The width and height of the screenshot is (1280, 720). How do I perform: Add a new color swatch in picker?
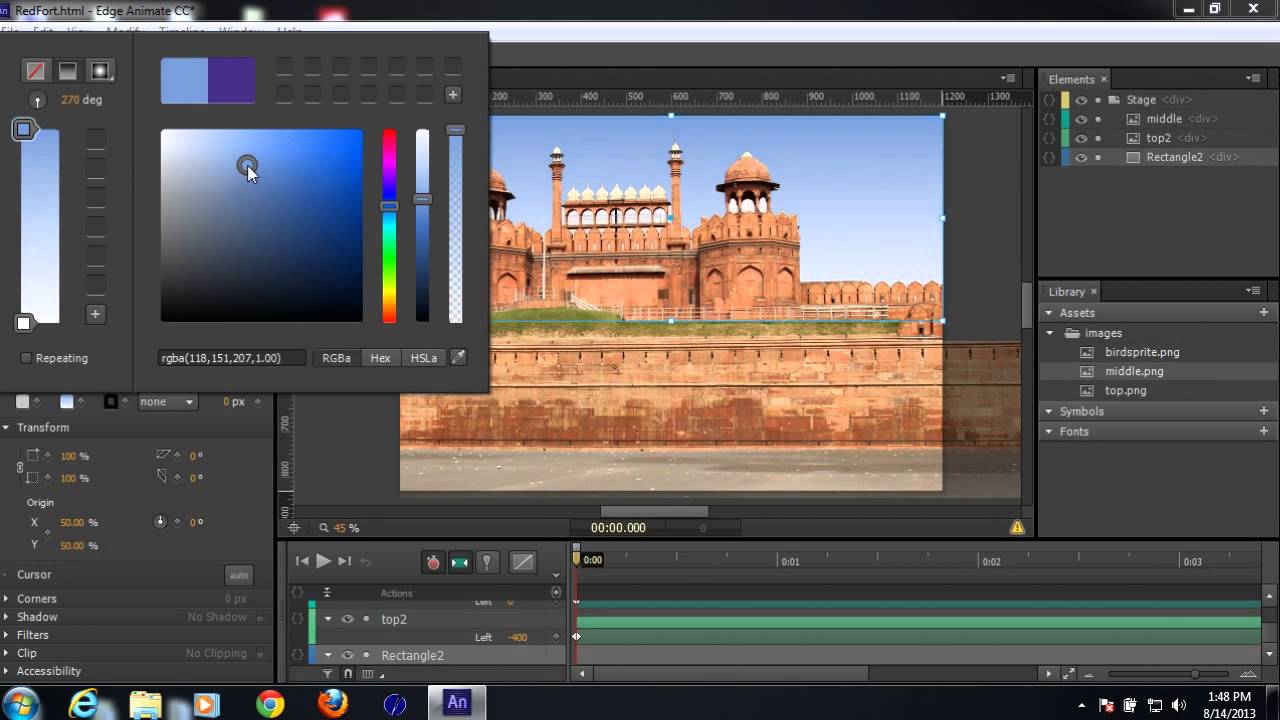453,95
